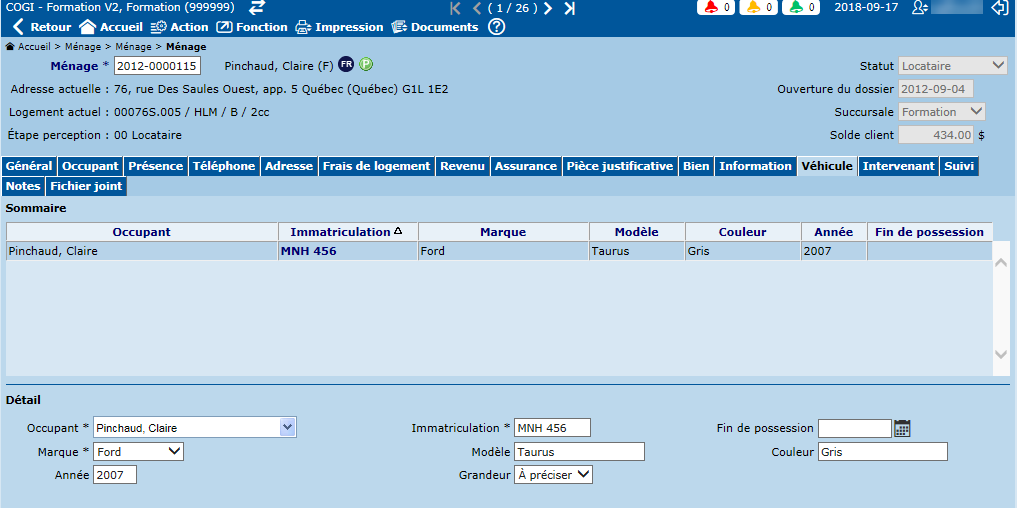
Task: Open the Impression menu
Action: [x=339, y=27]
